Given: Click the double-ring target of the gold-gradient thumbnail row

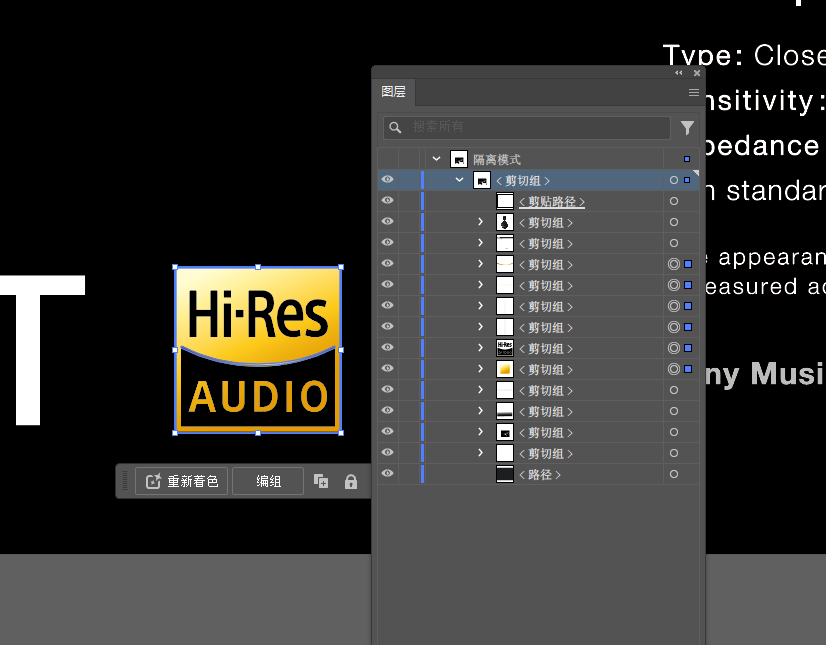Looking at the screenshot, I should click(x=674, y=369).
